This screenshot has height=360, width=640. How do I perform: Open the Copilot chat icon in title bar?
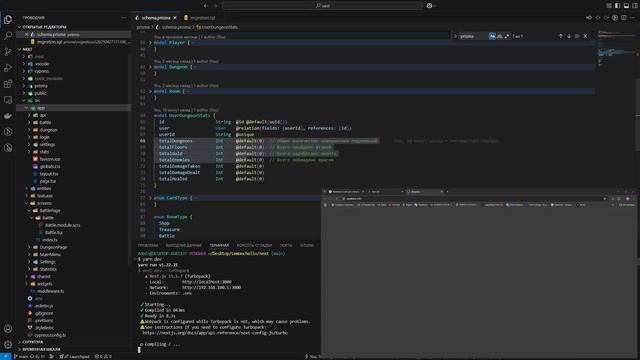point(429,6)
